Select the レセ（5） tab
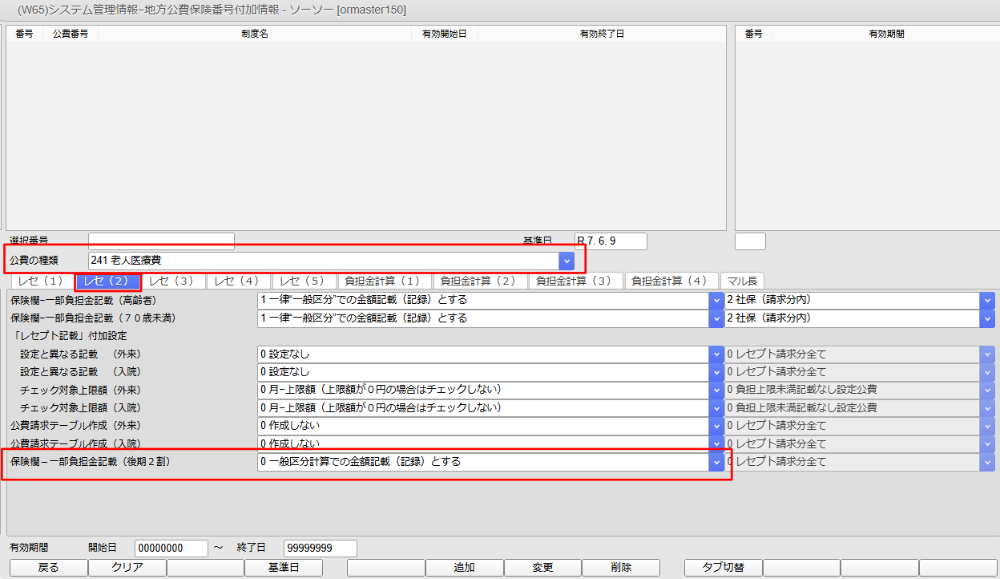1000x579 pixels. point(302,281)
